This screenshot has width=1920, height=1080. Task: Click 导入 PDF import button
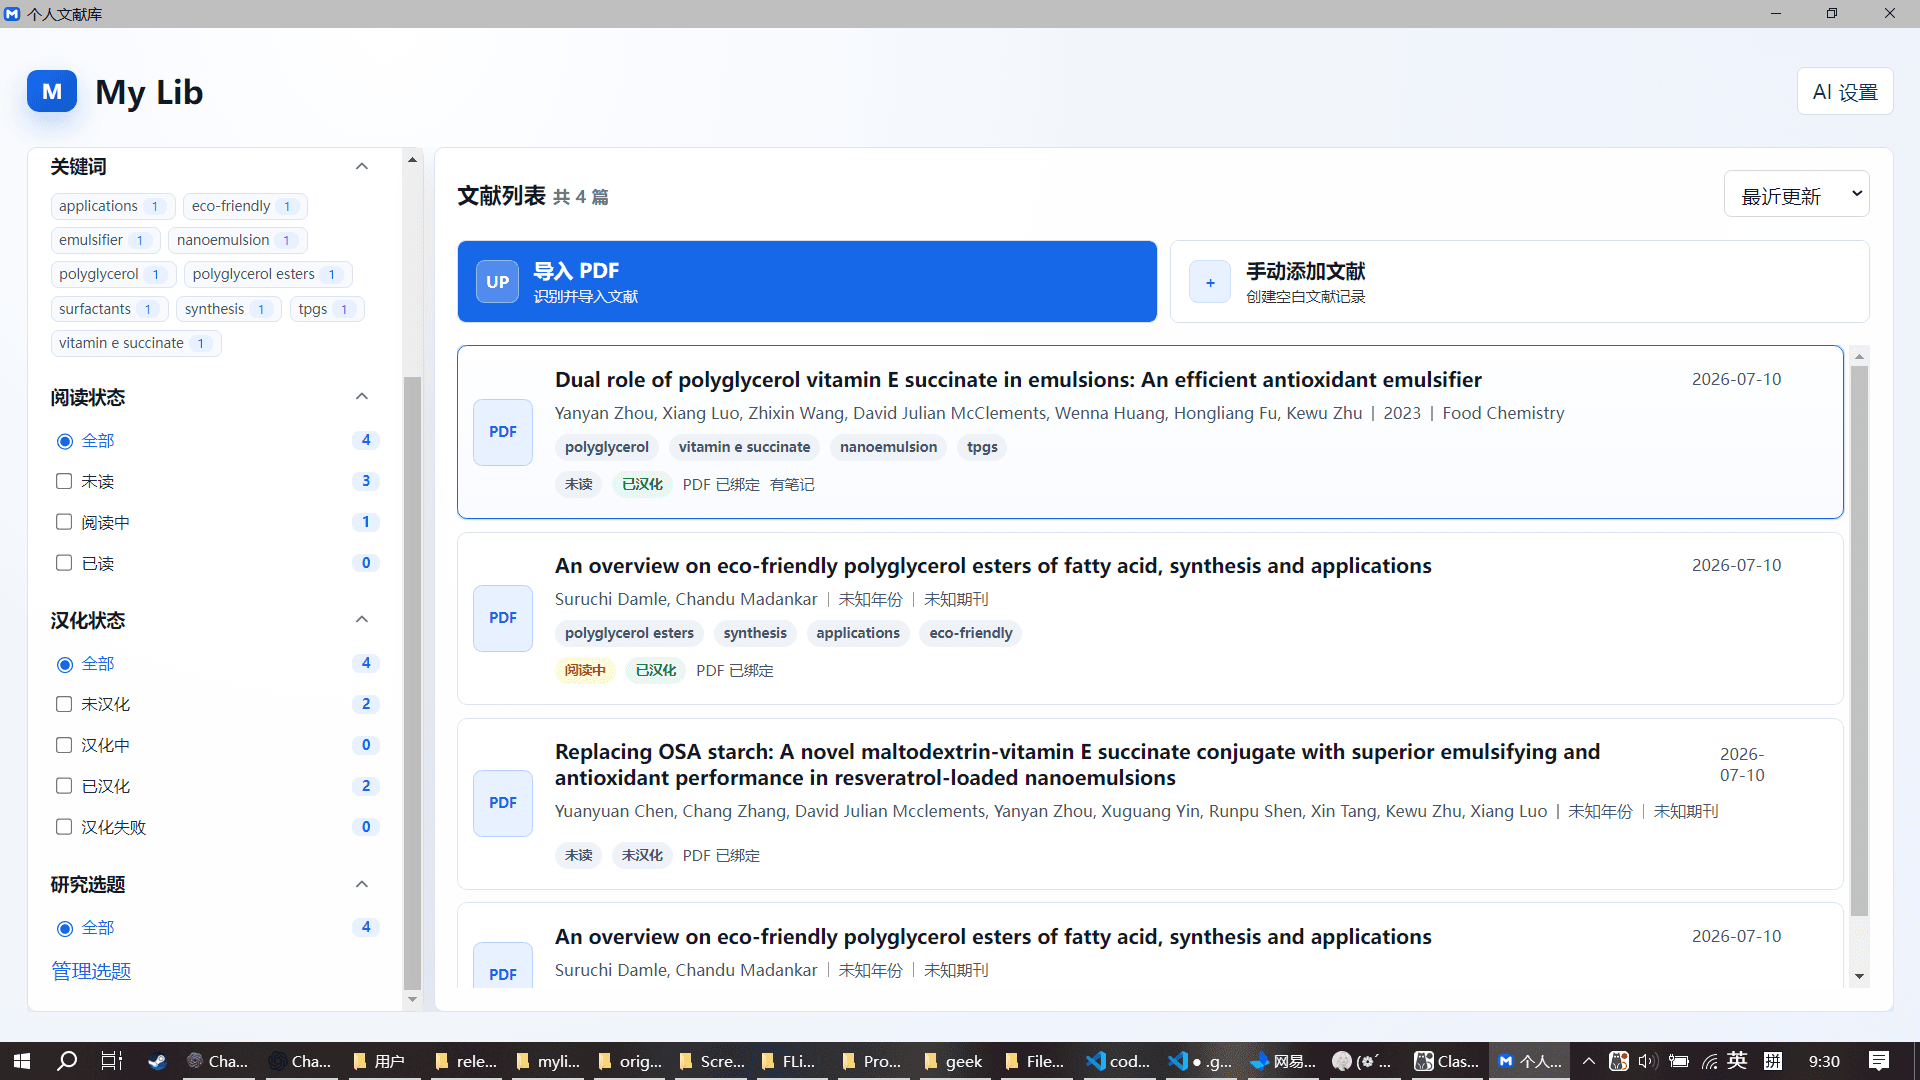pos(807,282)
